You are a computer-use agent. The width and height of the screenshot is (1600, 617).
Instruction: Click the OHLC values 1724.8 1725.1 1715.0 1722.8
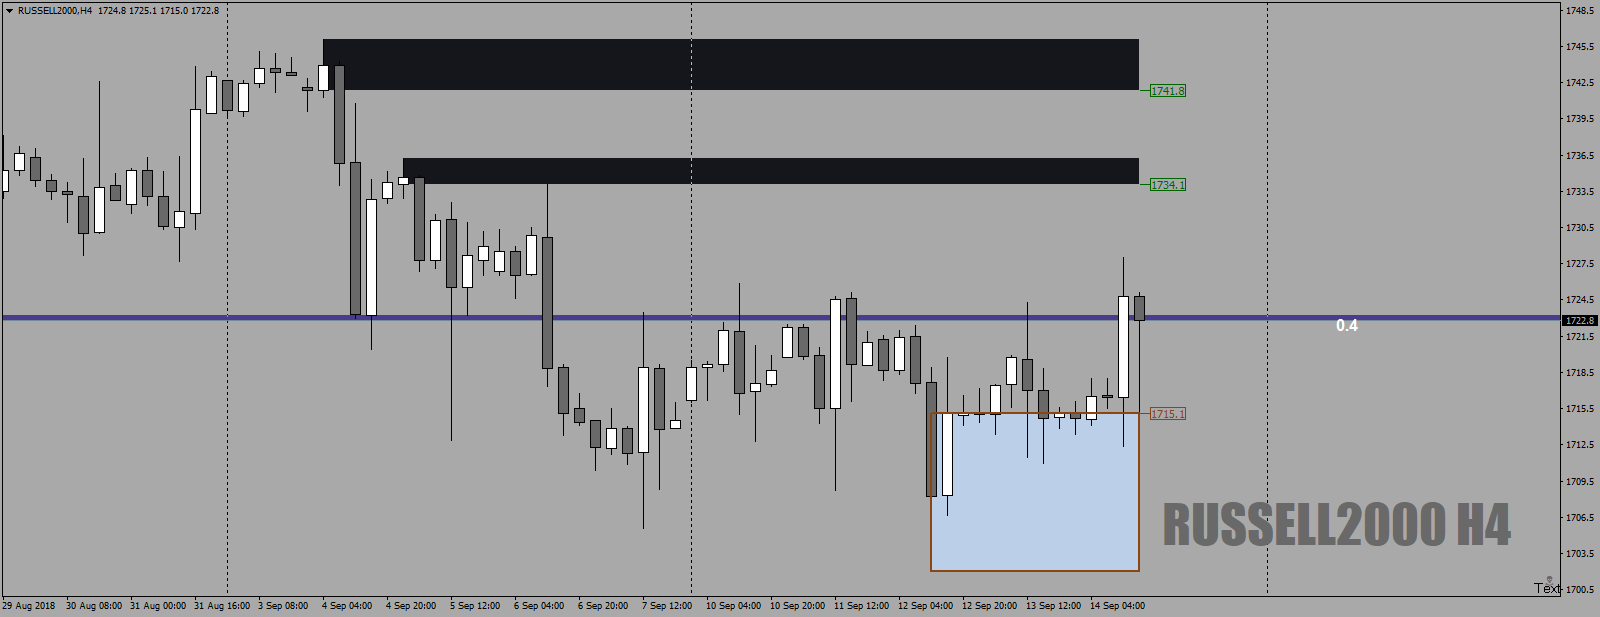(158, 10)
